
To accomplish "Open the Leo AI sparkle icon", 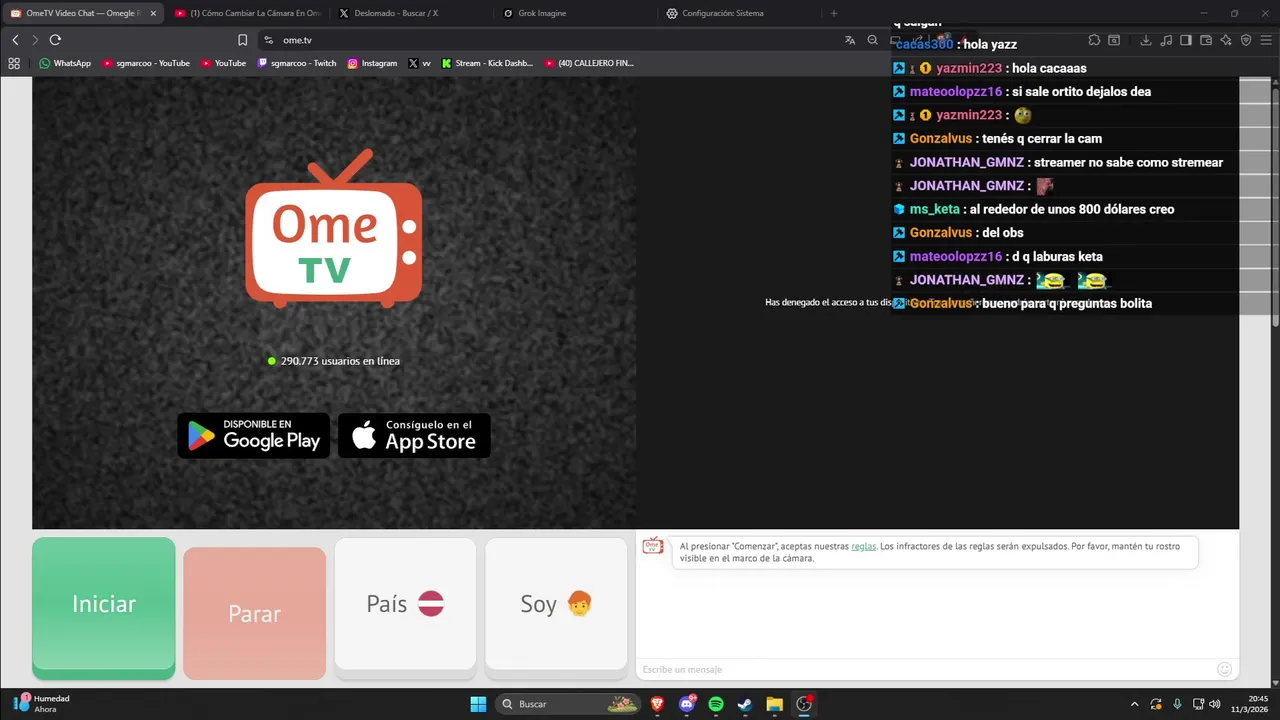I will click(x=1226, y=40).
